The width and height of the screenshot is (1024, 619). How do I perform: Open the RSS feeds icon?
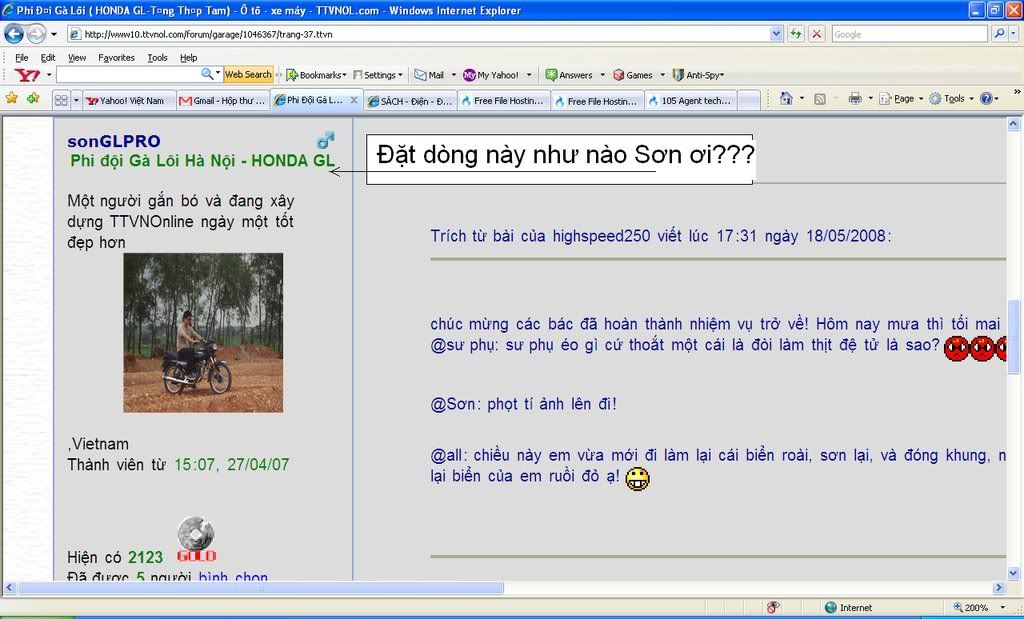point(820,99)
